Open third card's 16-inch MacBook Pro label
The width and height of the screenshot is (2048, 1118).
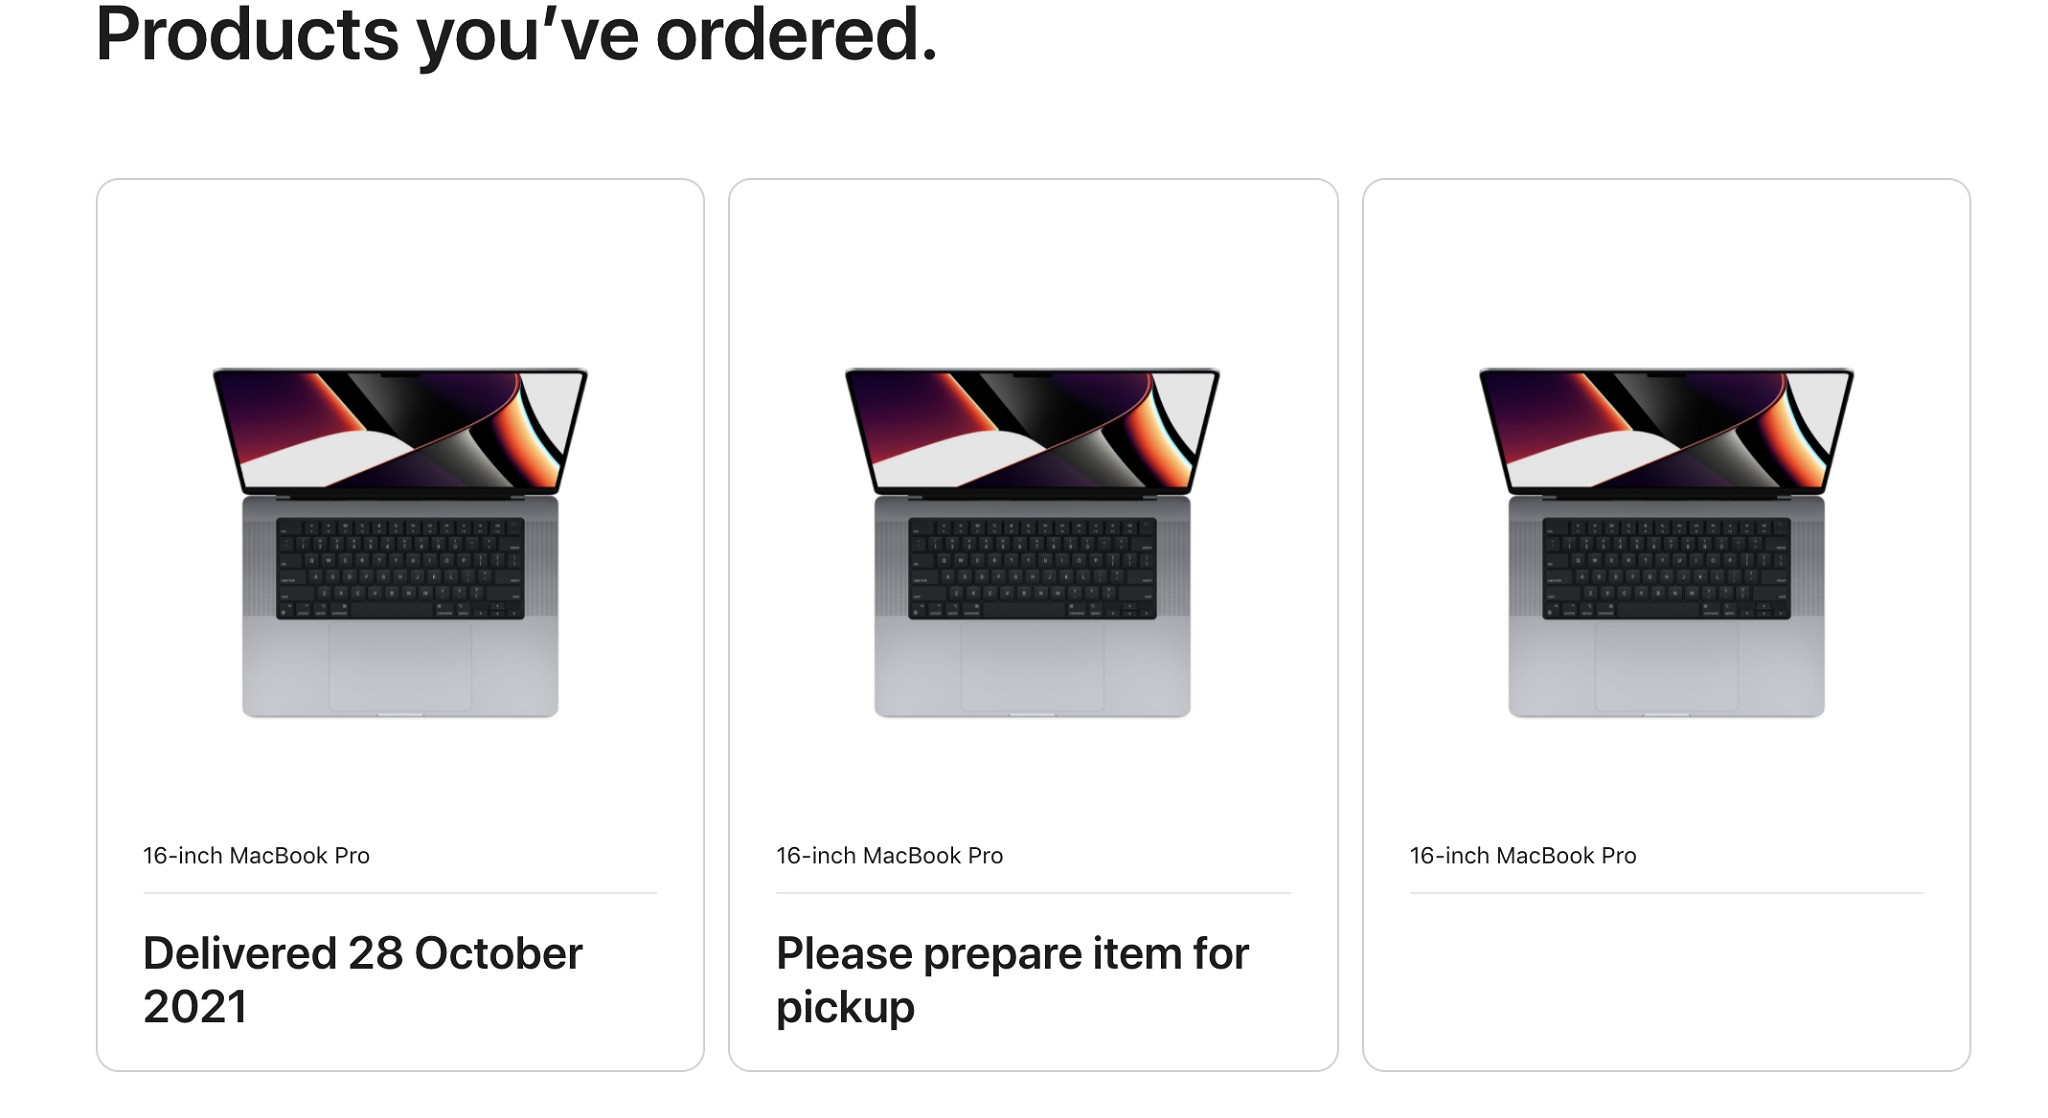point(1522,856)
